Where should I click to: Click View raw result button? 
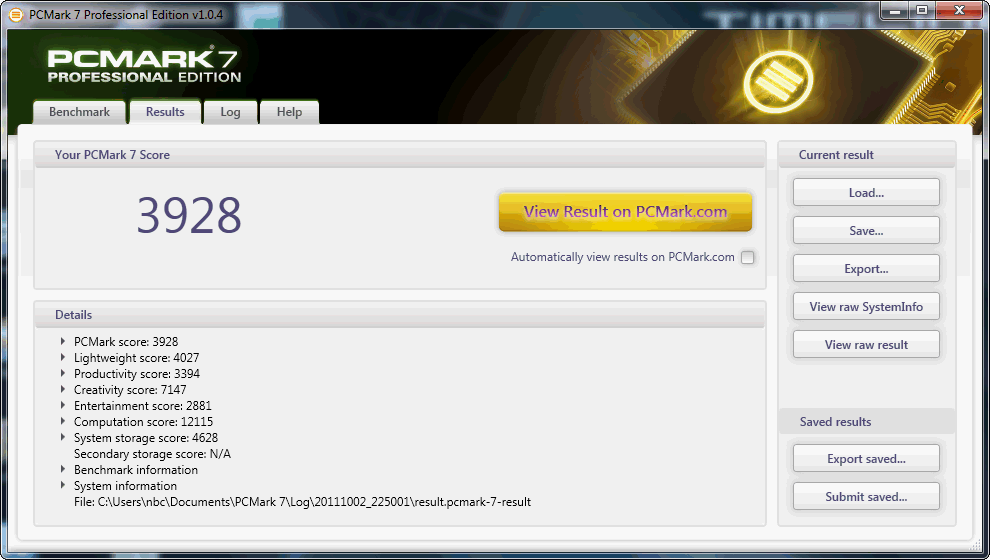pyautogui.click(x=866, y=344)
